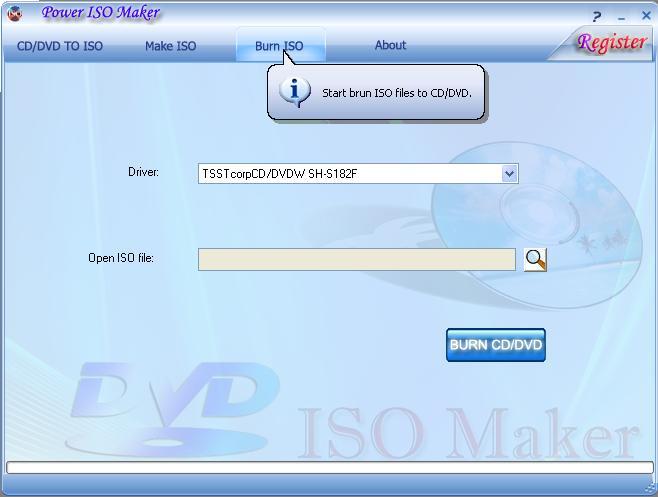Image resolution: width=658 pixels, height=497 pixels.
Task: Click the BURN CD/DVD button
Action: 496,345
